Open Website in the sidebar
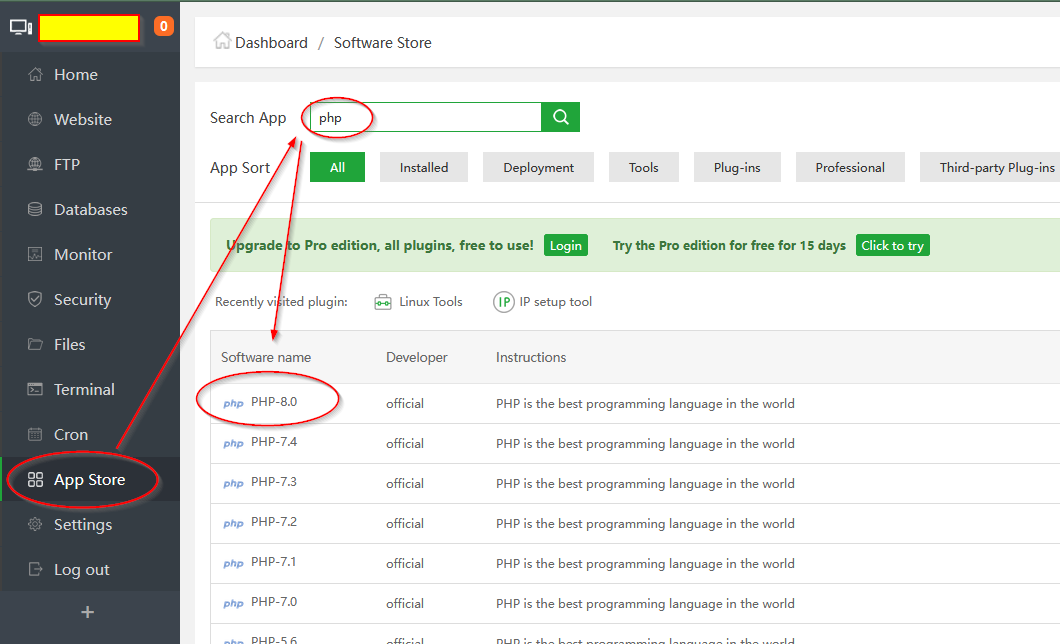This screenshot has height=644, width=1060. [x=82, y=119]
